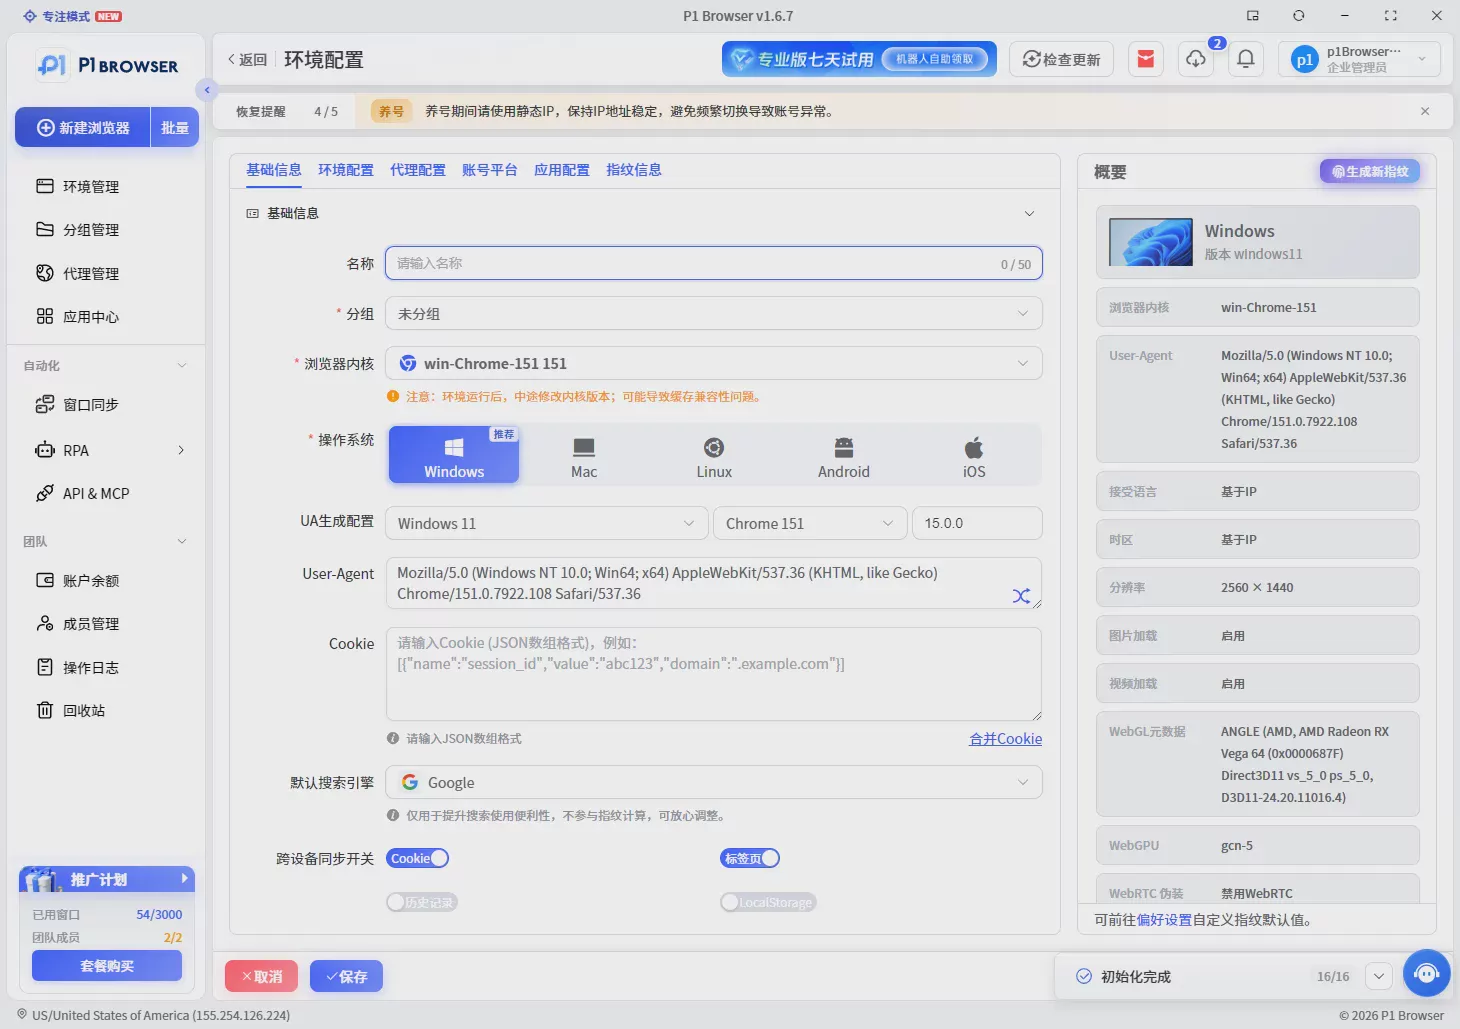Screen dimensions: 1460x1029
Task: Click the refresh icon in the title bar
Action: click(1298, 15)
